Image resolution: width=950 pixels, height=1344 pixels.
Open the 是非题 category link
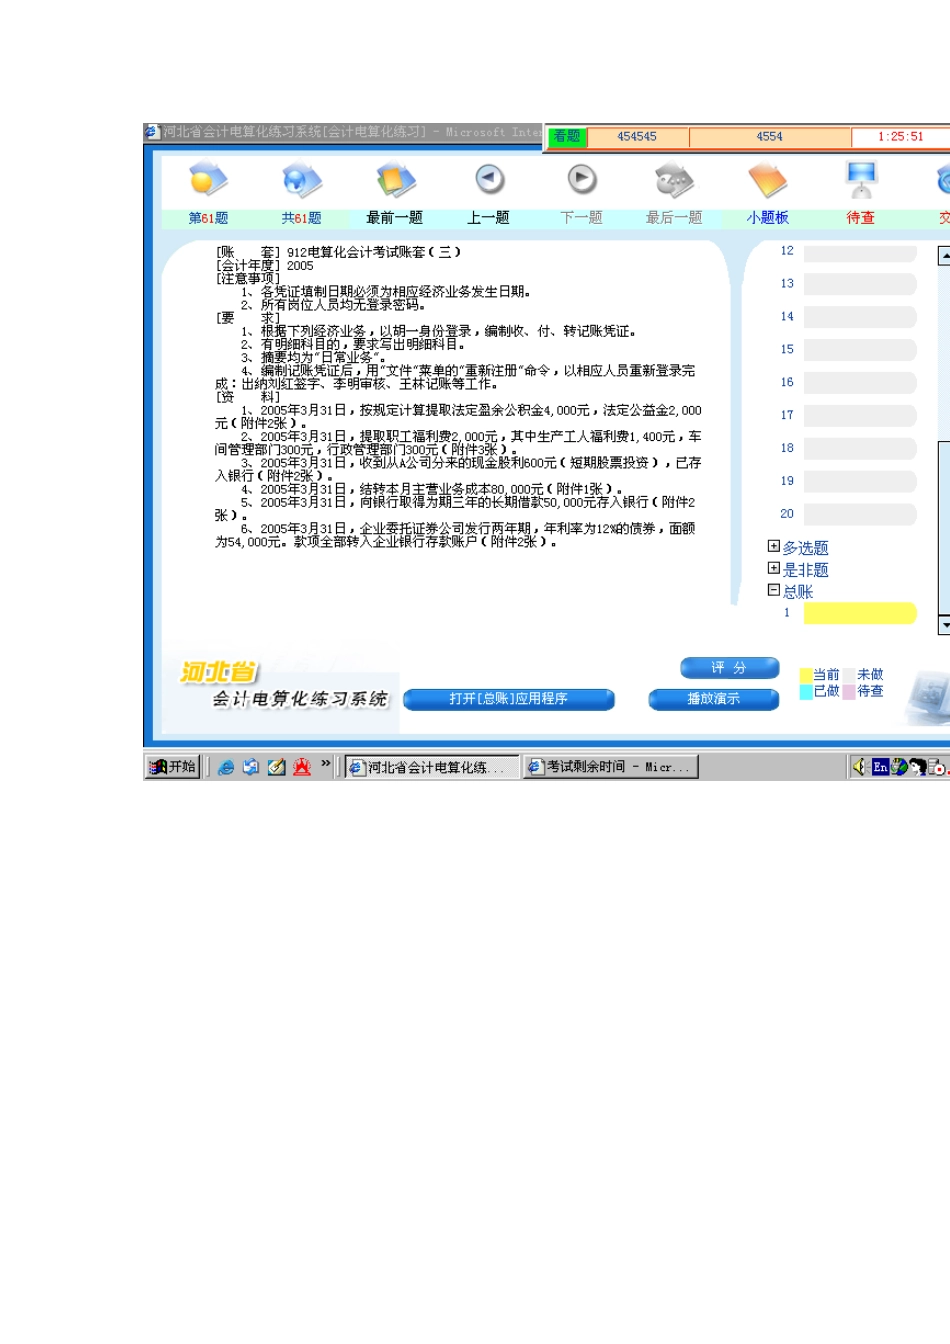click(x=806, y=570)
